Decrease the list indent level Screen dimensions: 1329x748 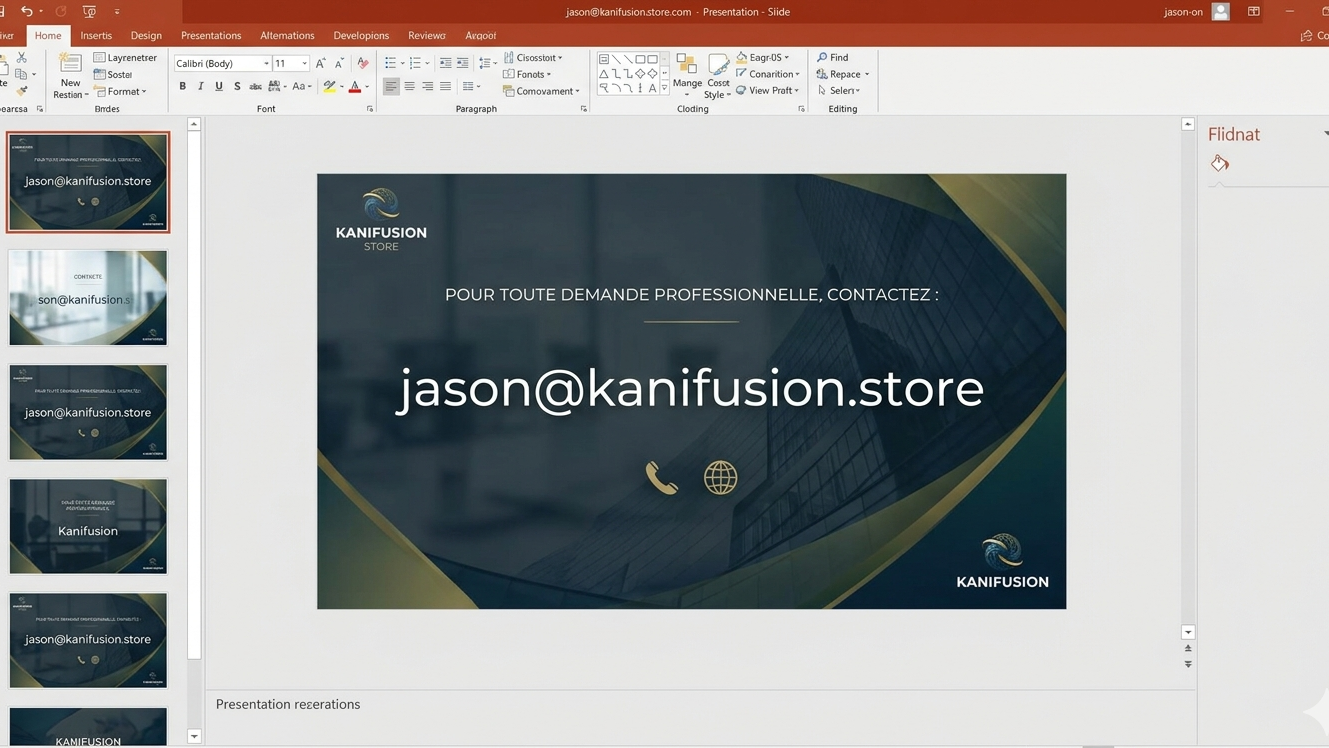click(445, 63)
